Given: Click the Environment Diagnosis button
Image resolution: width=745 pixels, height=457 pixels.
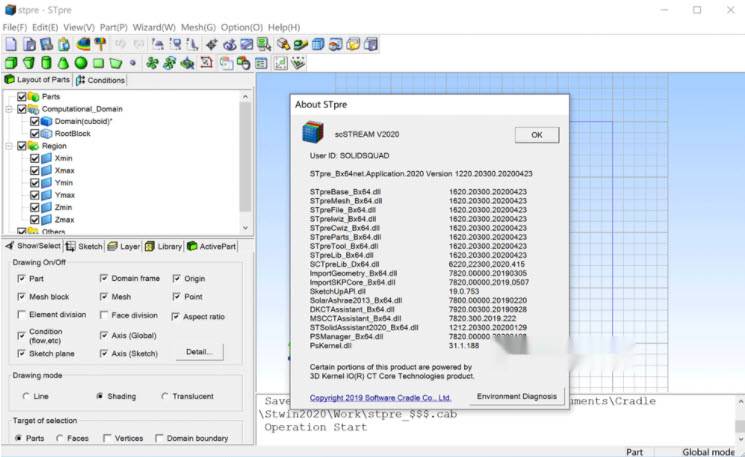Looking at the screenshot, I should tap(516, 396).
